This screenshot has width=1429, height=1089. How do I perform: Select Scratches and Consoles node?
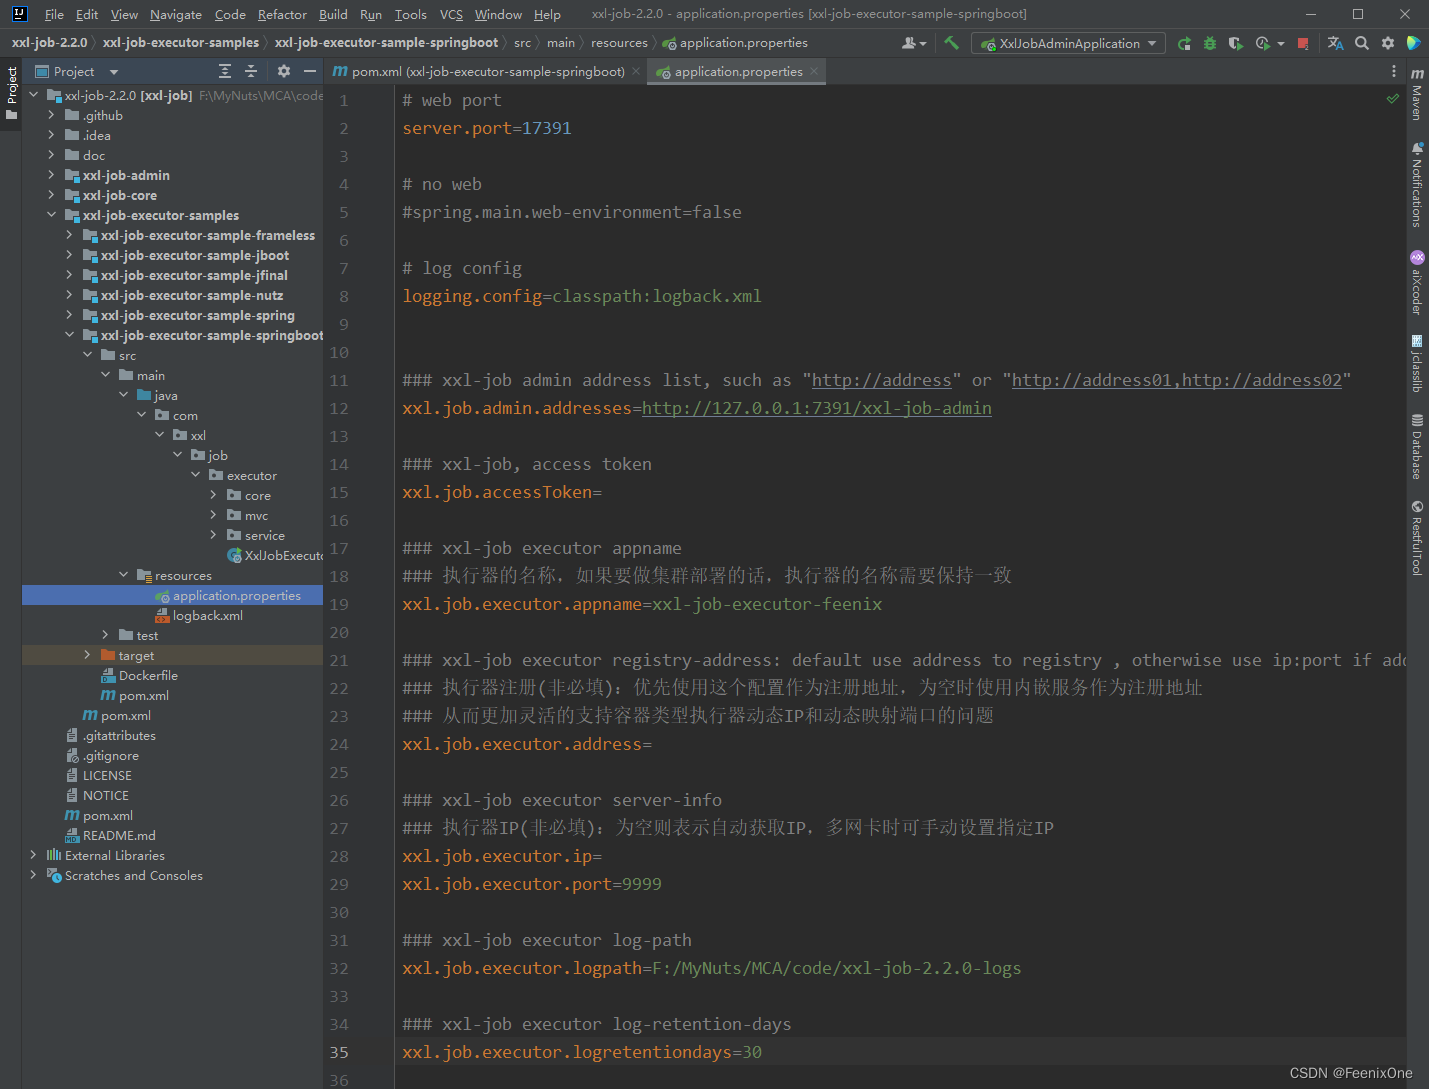click(x=133, y=875)
